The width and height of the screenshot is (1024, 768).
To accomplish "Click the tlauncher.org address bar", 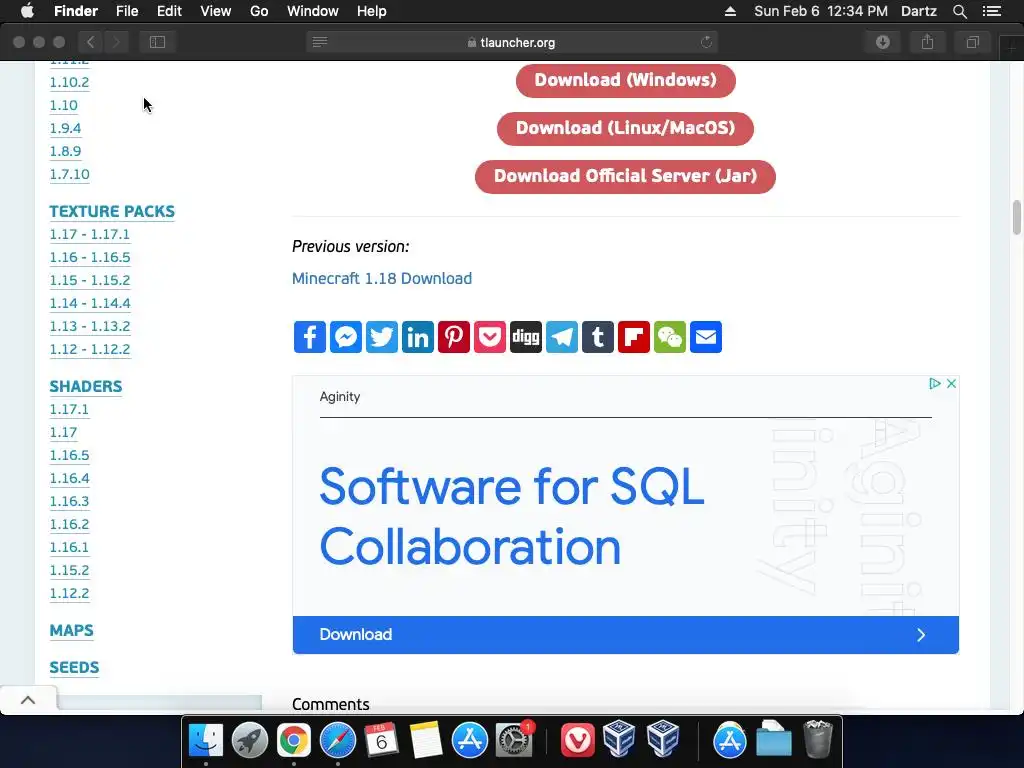I will tap(512, 42).
